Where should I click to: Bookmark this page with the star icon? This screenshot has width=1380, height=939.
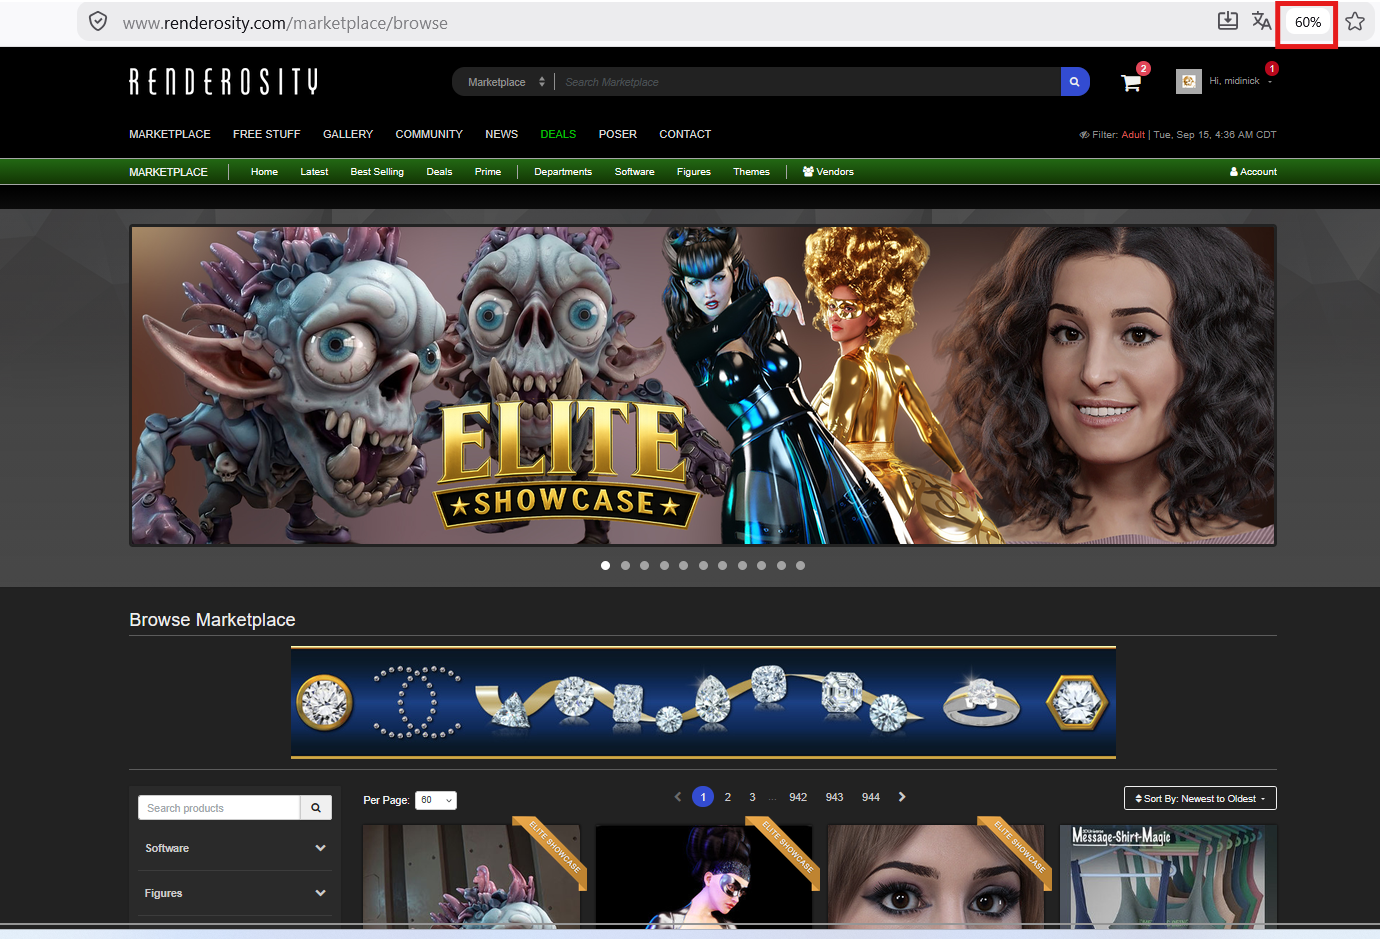coord(1355,21)
